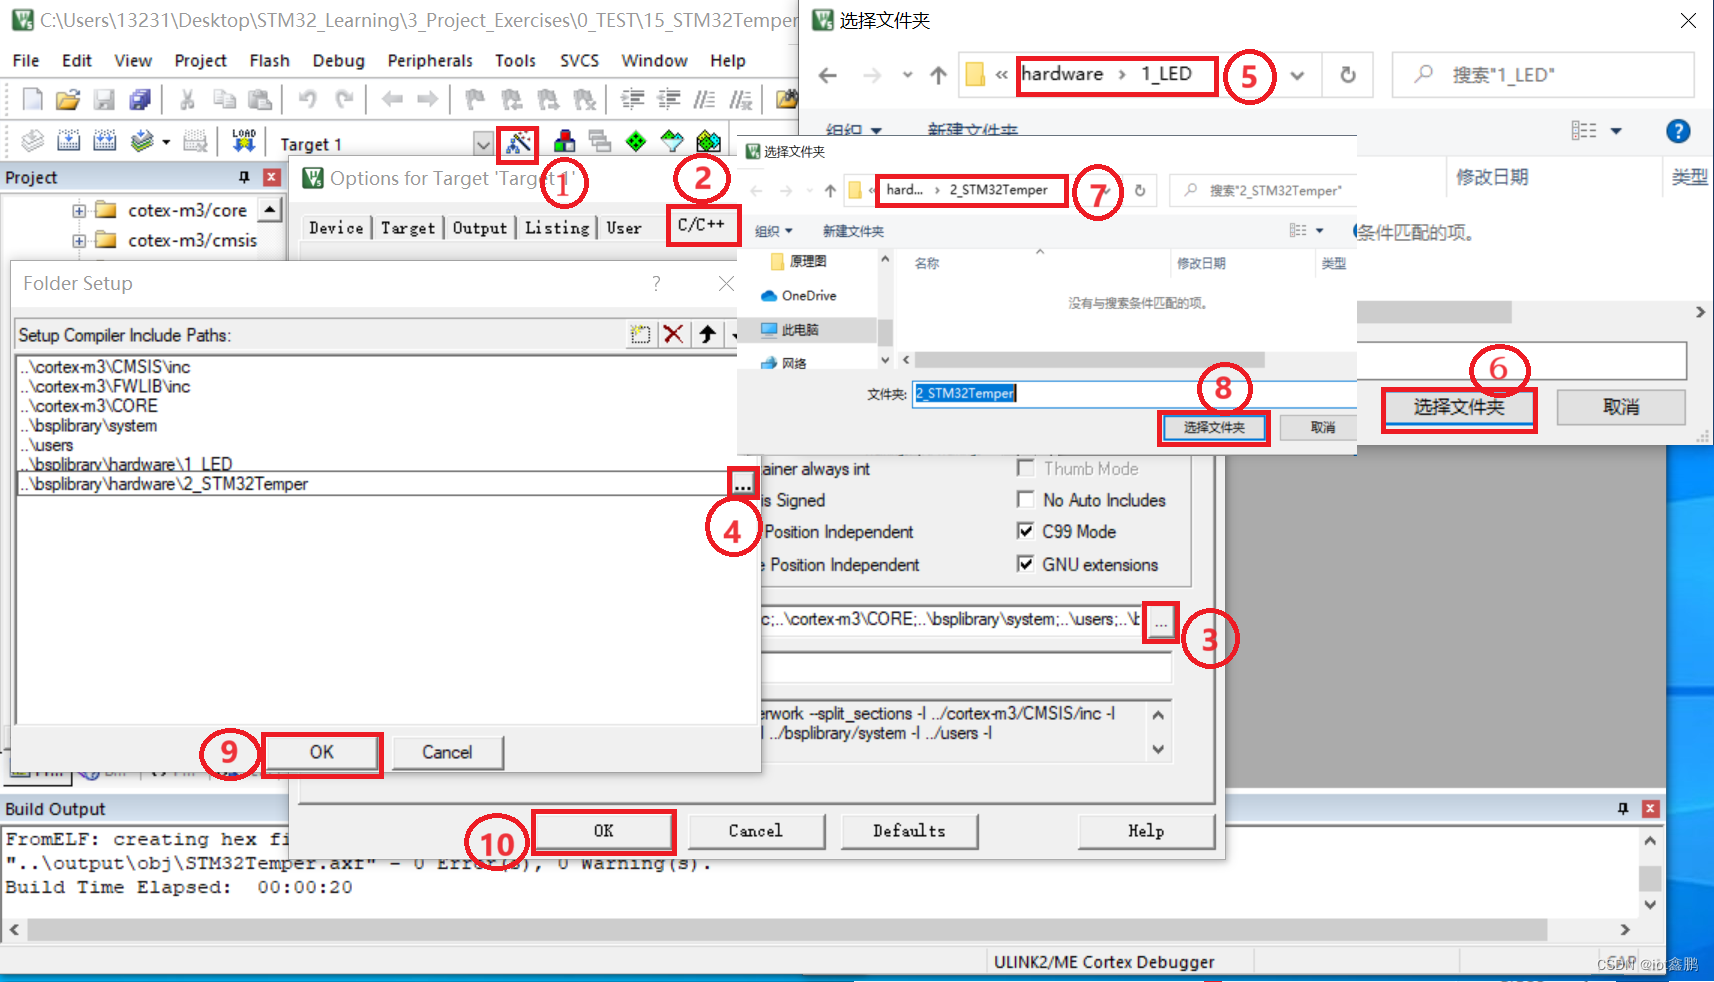Screen dimensions: 1714x982
Task: Move include path up arrow icon
Action: coord(708,334)
